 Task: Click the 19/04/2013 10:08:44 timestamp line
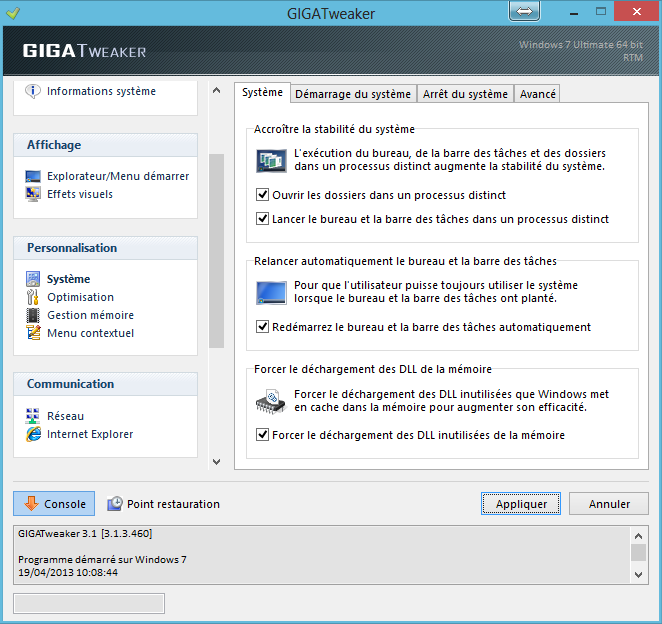point(68,572)
